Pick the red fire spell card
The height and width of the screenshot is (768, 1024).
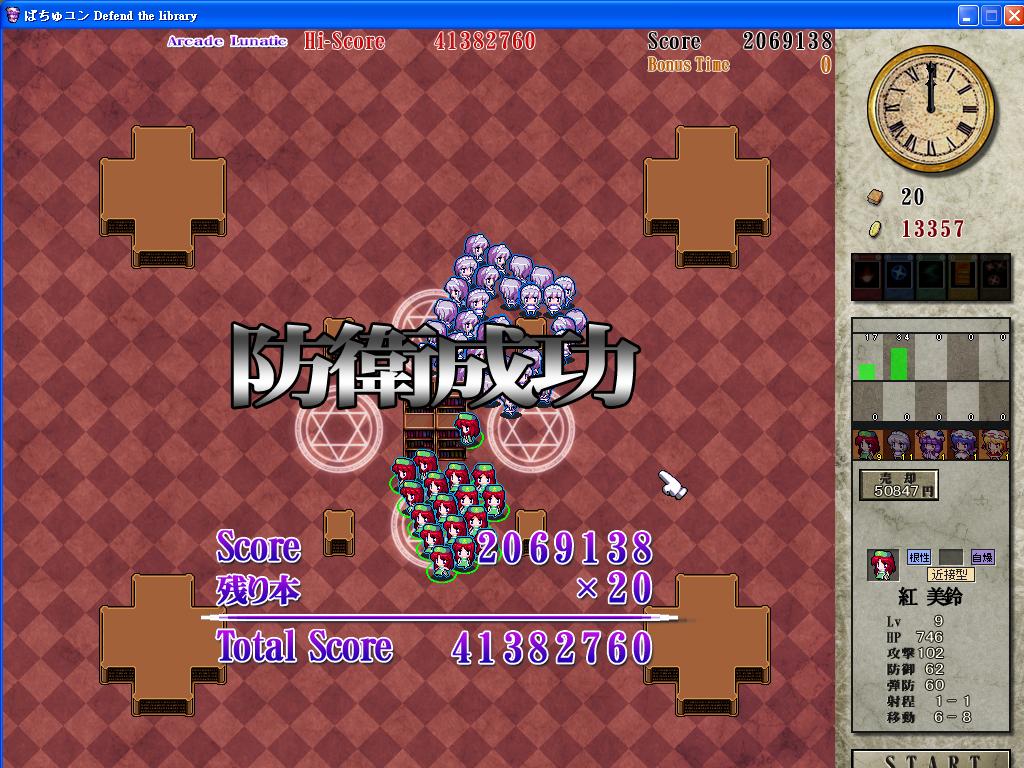pos(867,277)
